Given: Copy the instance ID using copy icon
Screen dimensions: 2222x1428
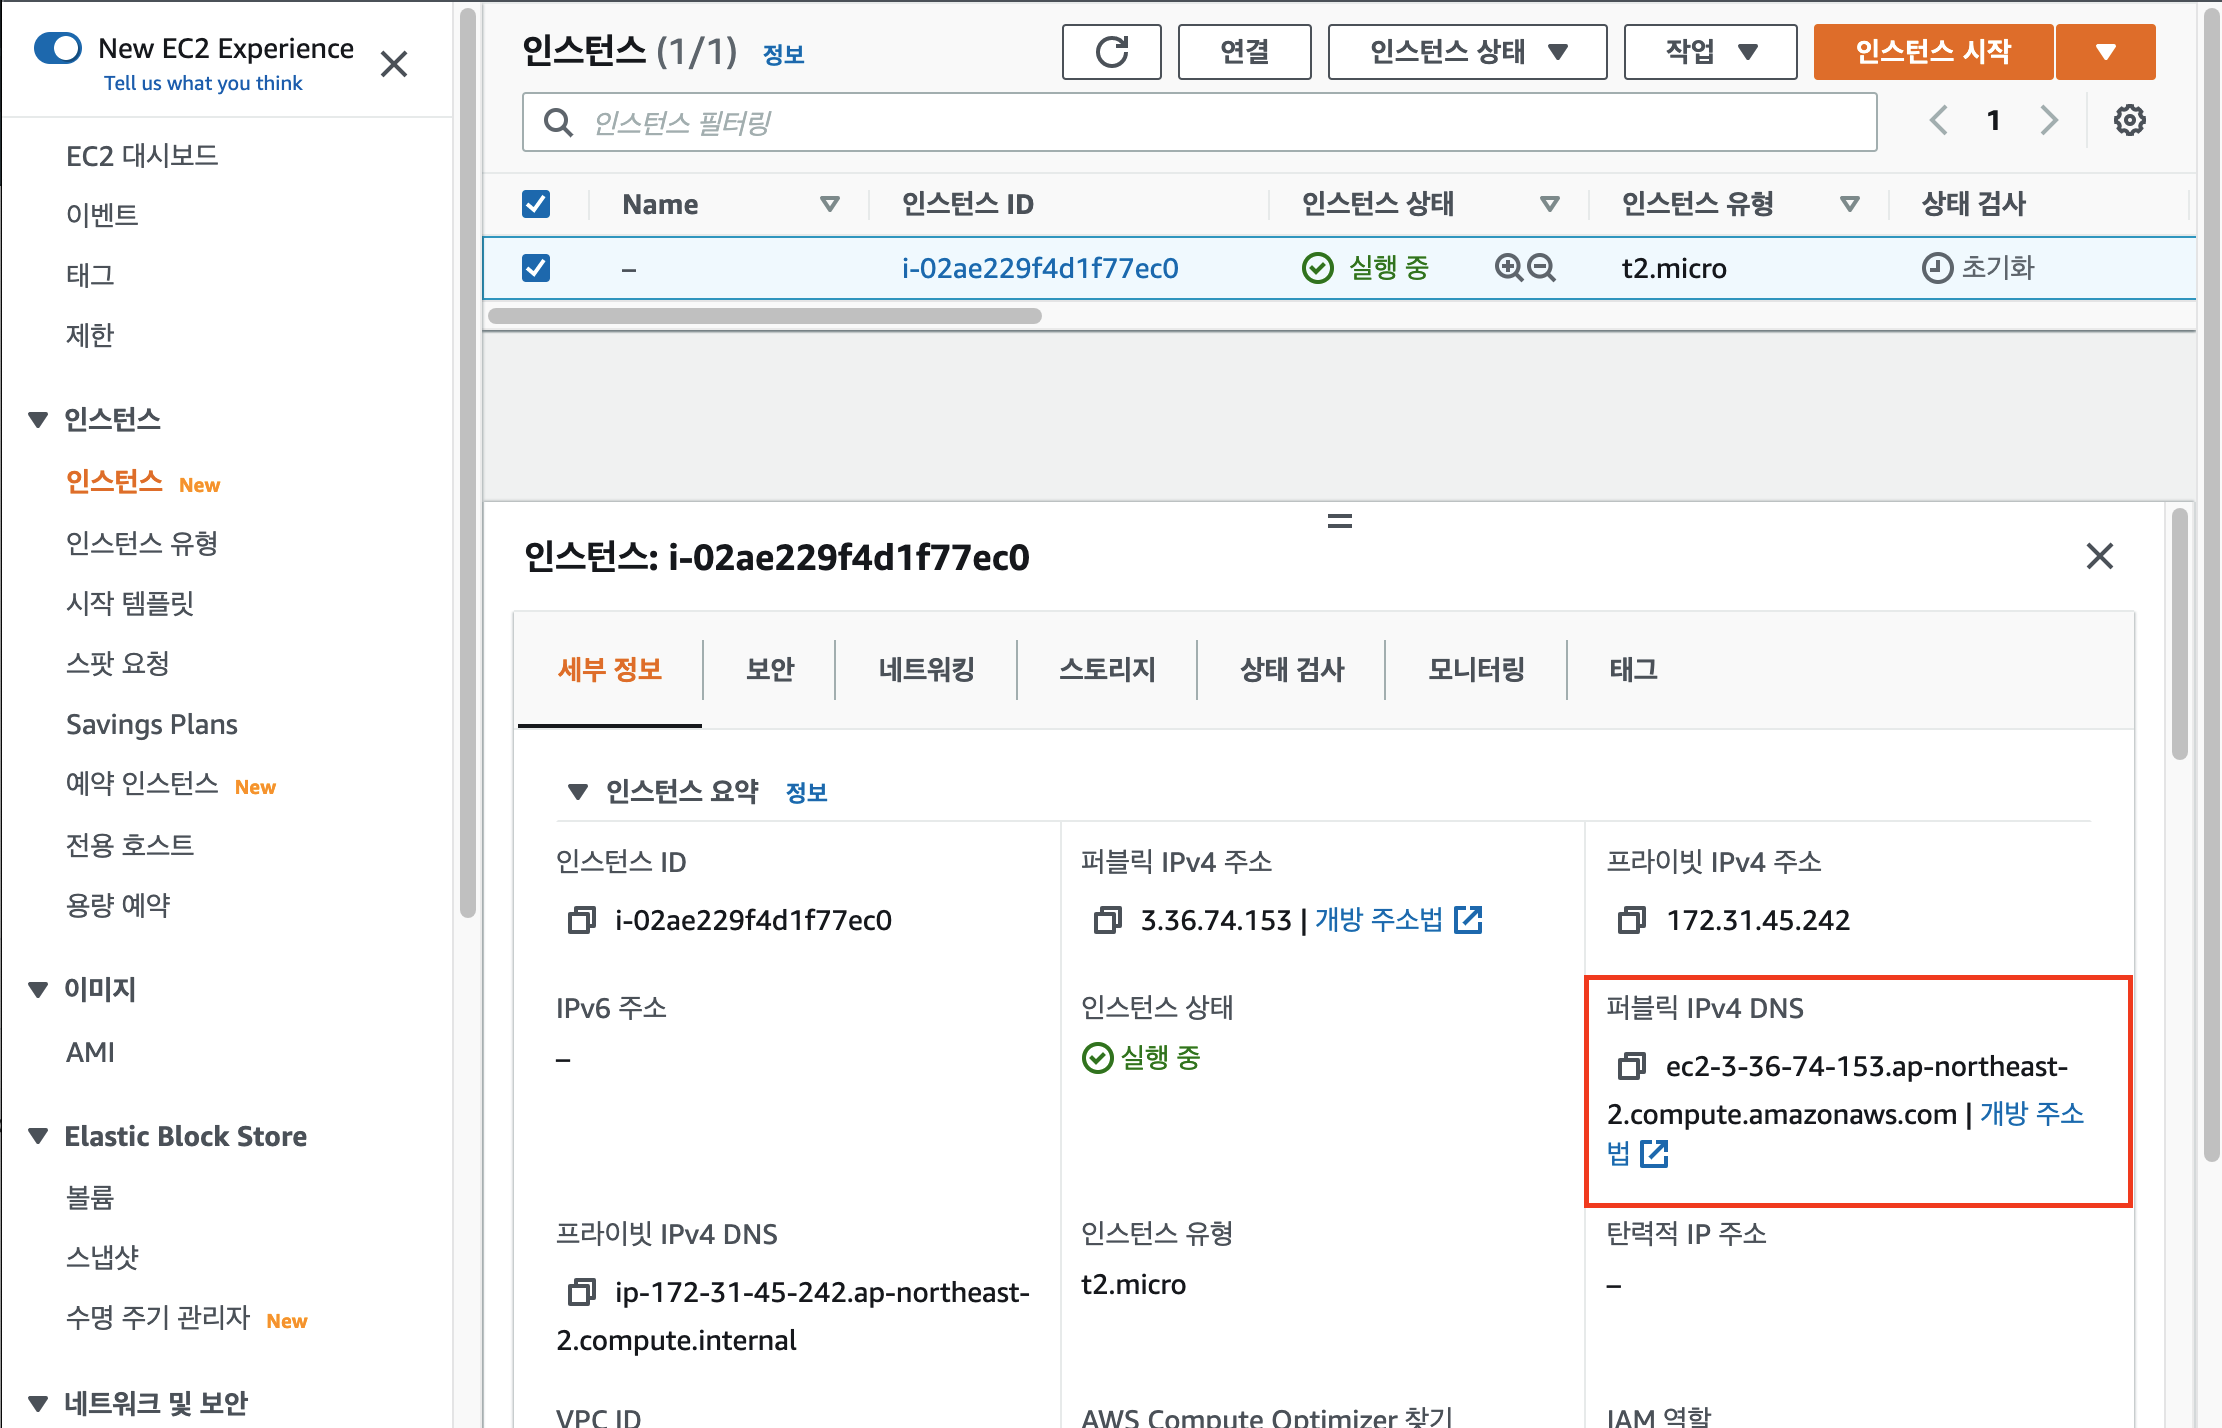Looking at the screenshot, I should 581,920.
